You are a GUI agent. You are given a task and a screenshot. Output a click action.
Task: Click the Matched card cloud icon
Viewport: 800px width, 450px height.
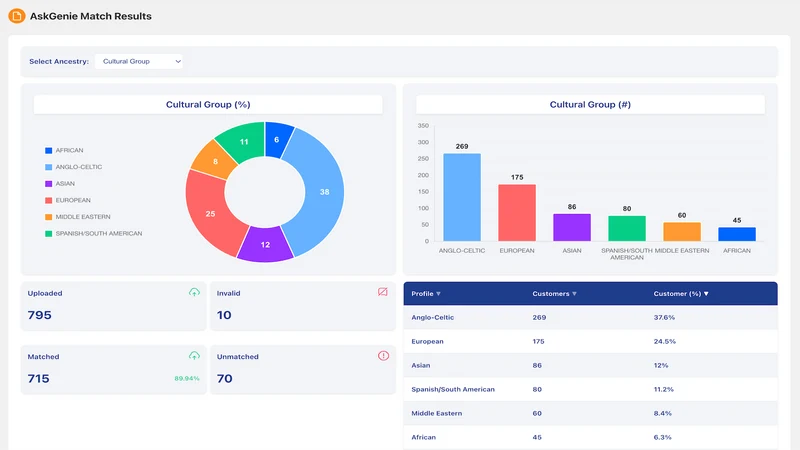[x=194, y=356]
